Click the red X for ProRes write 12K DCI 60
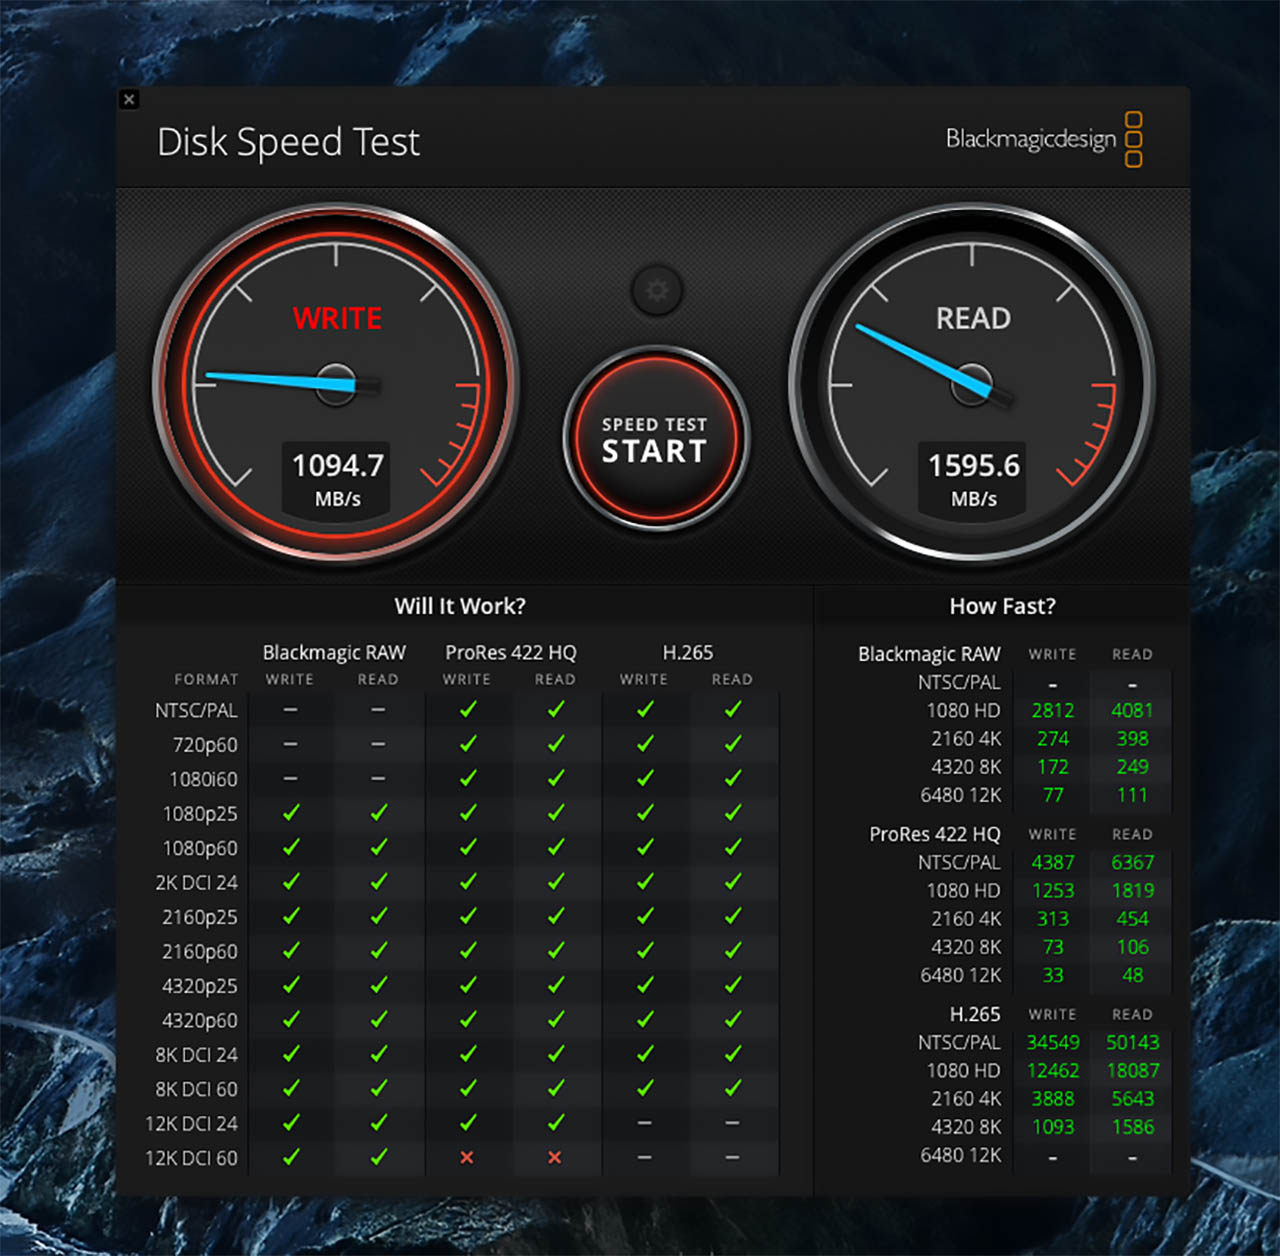 pos(467,1158)
